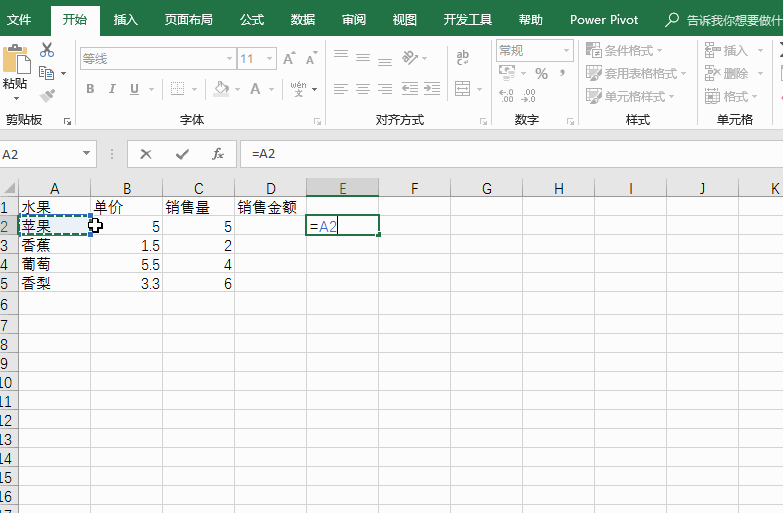Screen dimensions: 783x513
Task: Switch to the Power Pivot tab
Action: [604, 19]
